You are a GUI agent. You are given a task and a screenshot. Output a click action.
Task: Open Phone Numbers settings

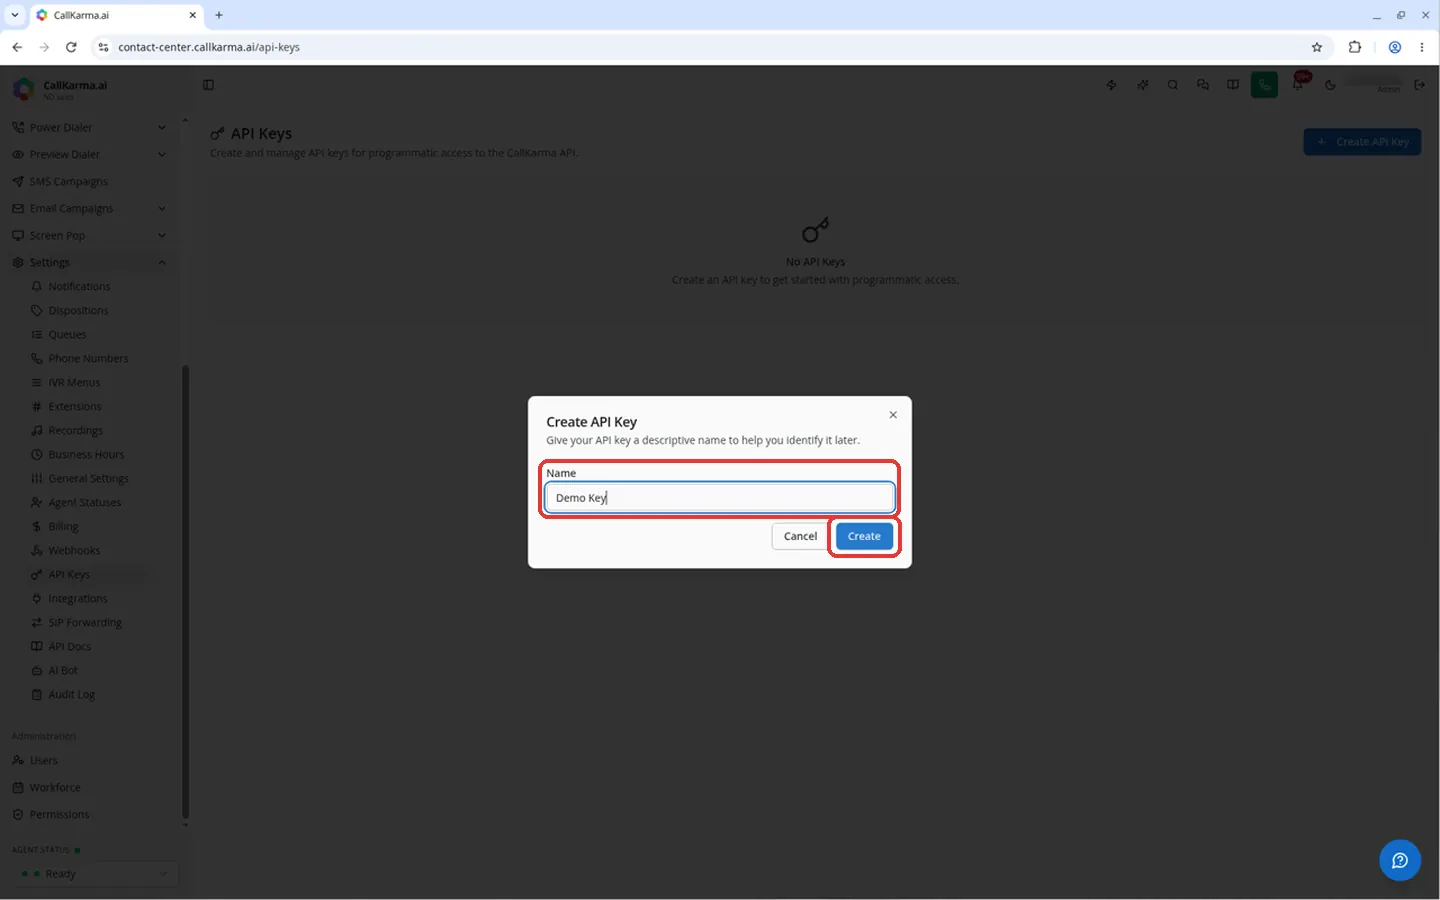[x=90, y=358]
